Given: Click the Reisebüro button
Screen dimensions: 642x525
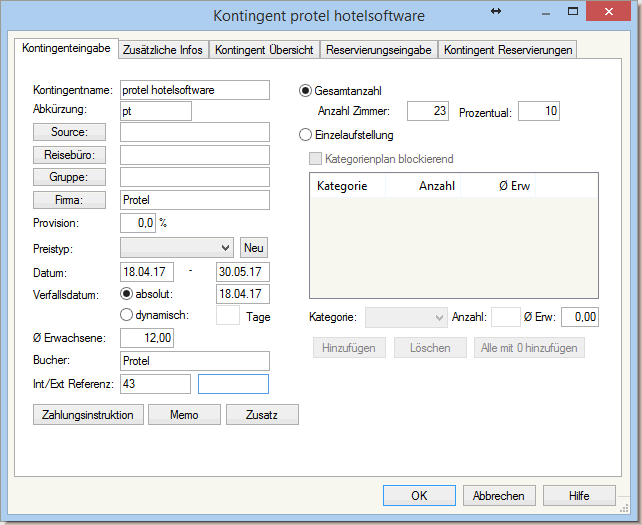Looking at the screenshot, I should 69,155.
